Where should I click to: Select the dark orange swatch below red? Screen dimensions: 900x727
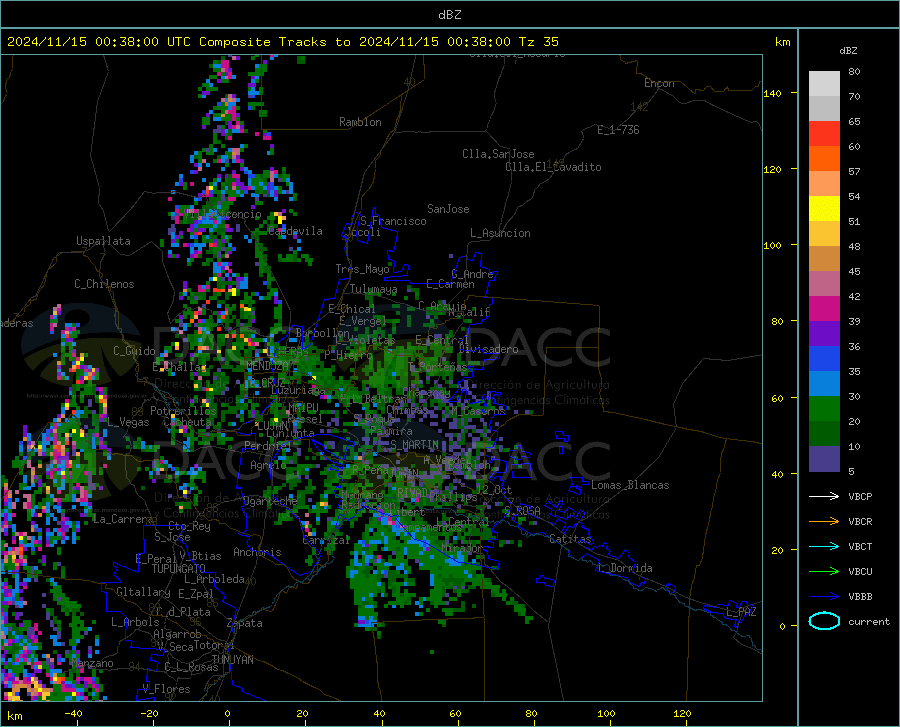(x=824, y=159)
